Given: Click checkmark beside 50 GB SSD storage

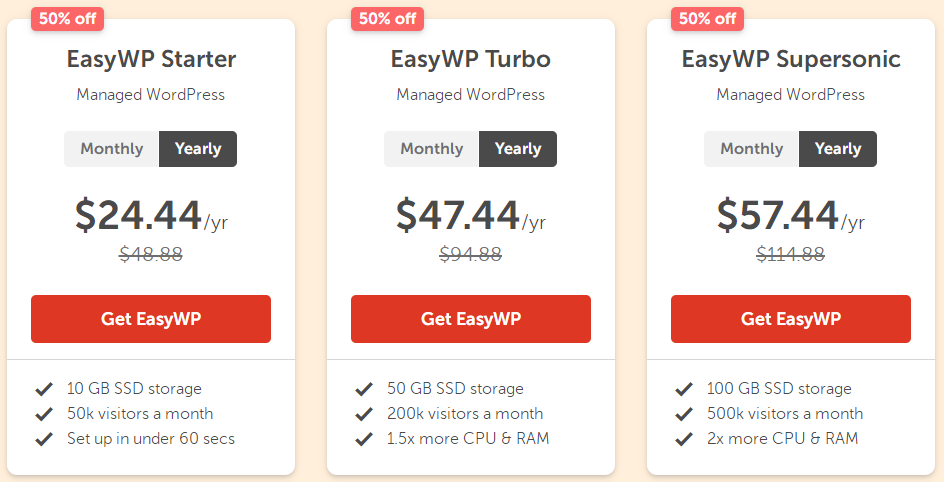Looking at the screenshot, I should click(364, 389).
